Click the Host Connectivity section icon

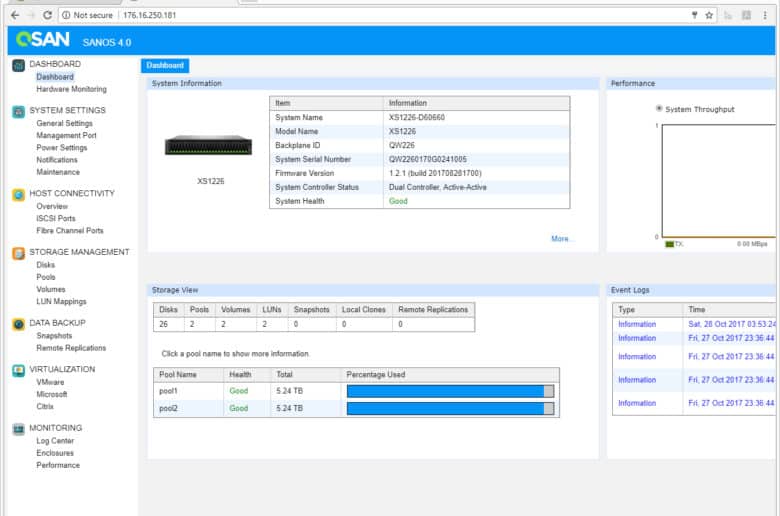(18, 195)
